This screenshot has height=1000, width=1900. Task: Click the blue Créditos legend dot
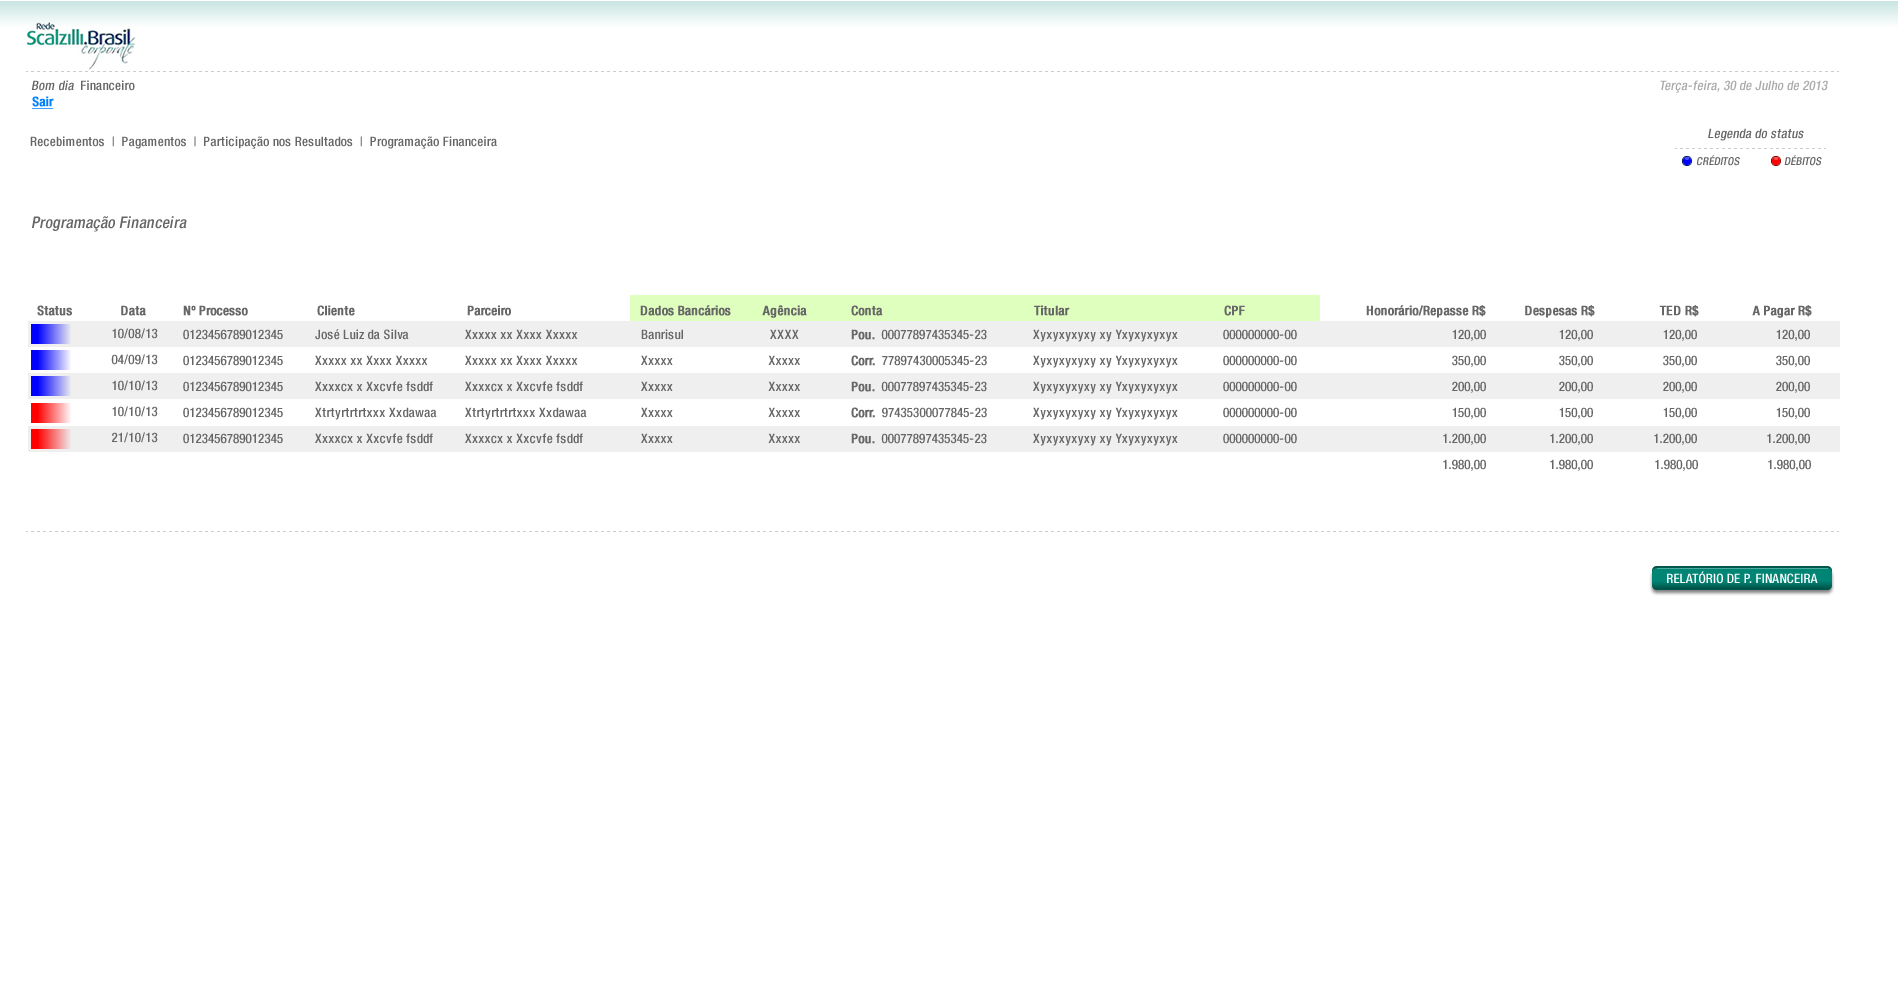(1687, 161)
